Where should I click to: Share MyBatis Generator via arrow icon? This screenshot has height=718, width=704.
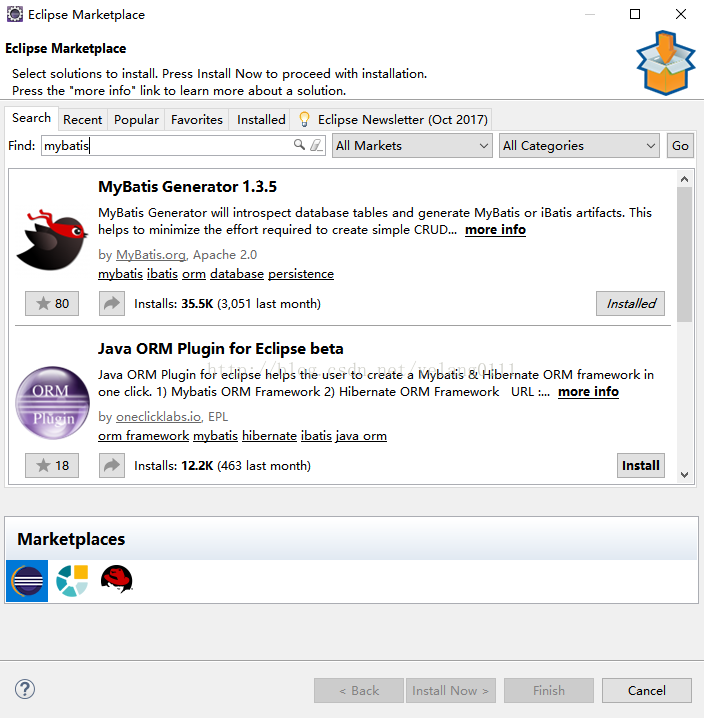pyautogui.click(x=112, y=304)
